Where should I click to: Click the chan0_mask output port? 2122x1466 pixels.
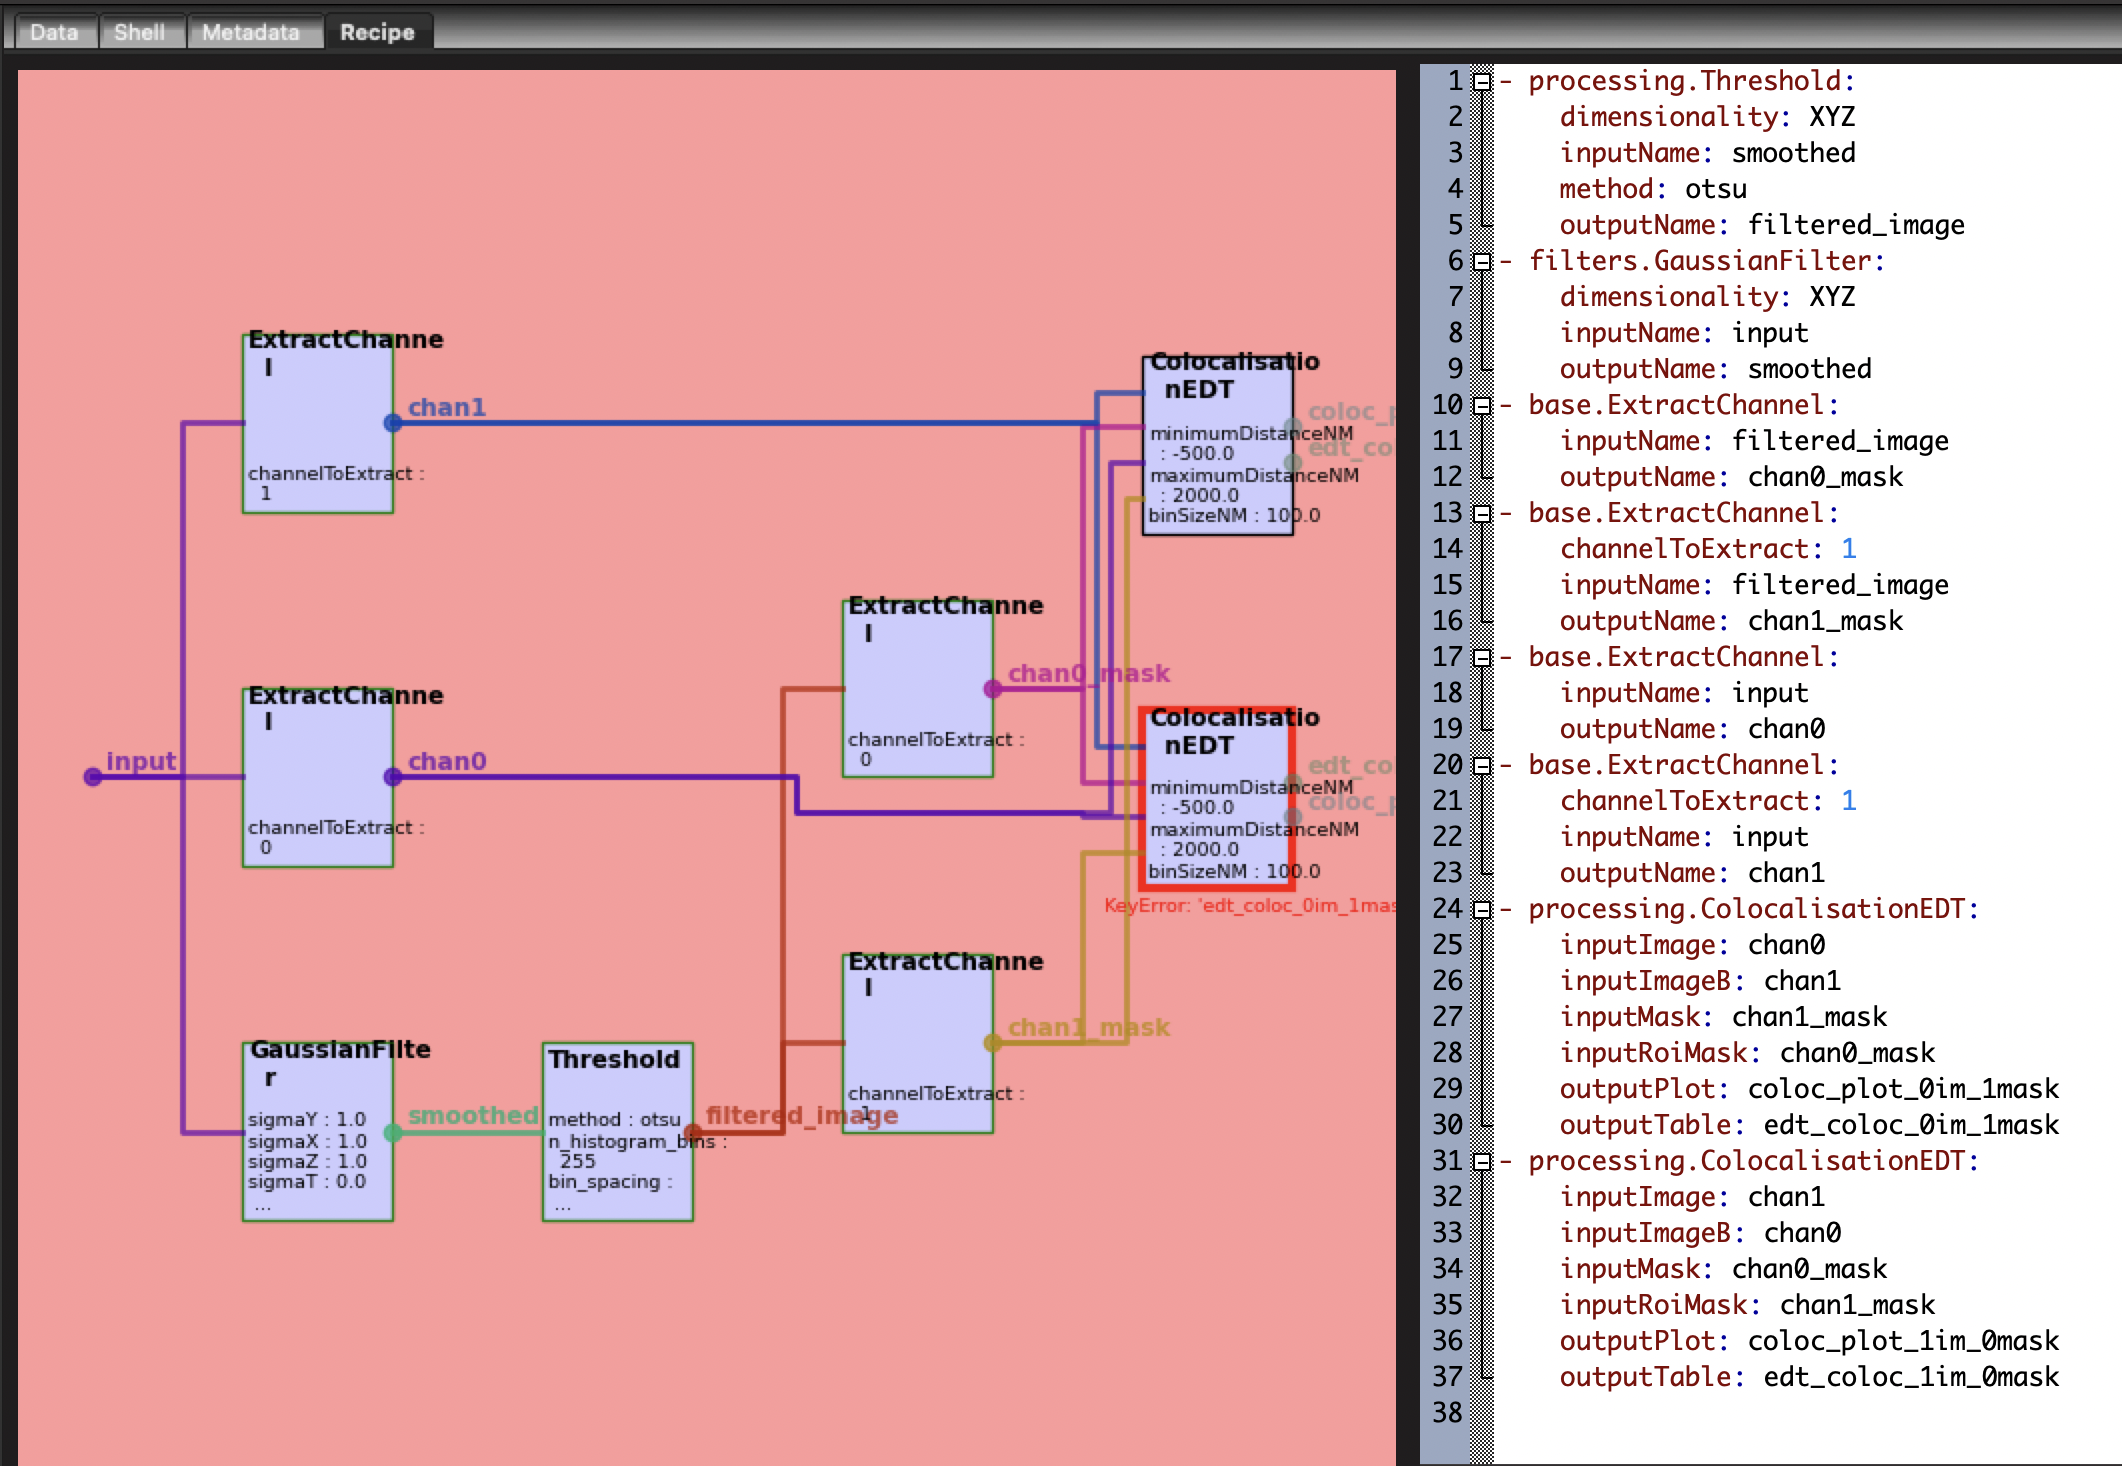click(x=992, y=687)
